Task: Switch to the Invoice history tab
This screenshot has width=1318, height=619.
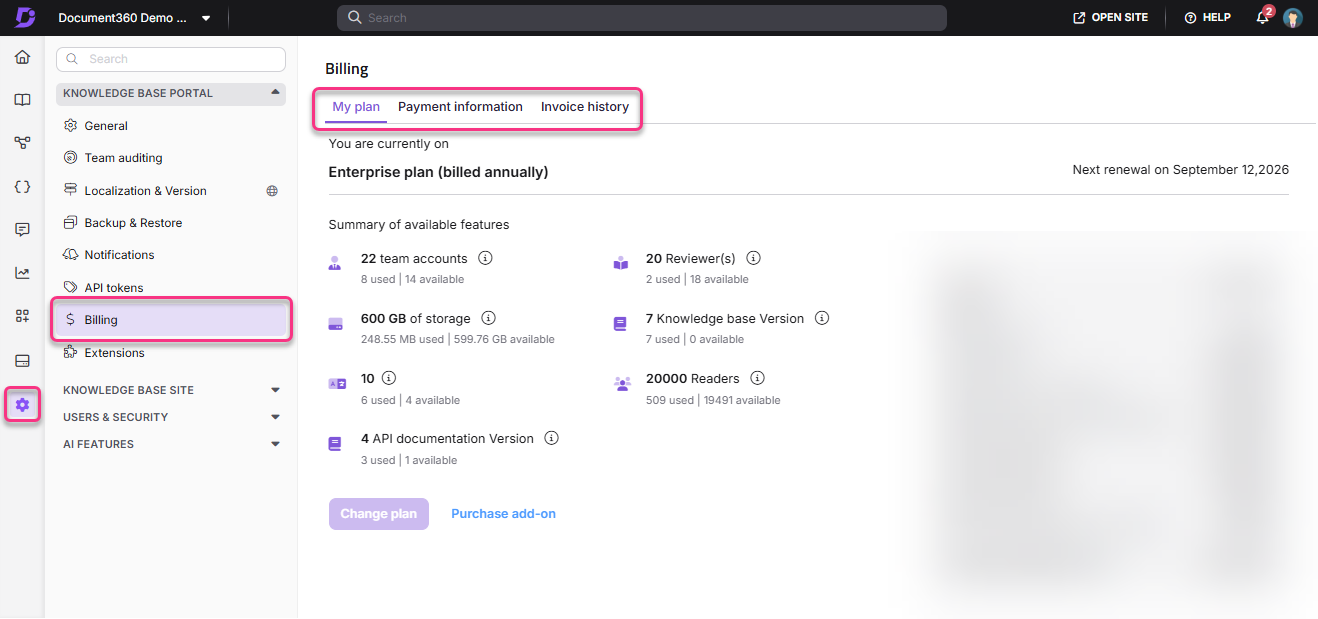Action: tap(585, 107)
